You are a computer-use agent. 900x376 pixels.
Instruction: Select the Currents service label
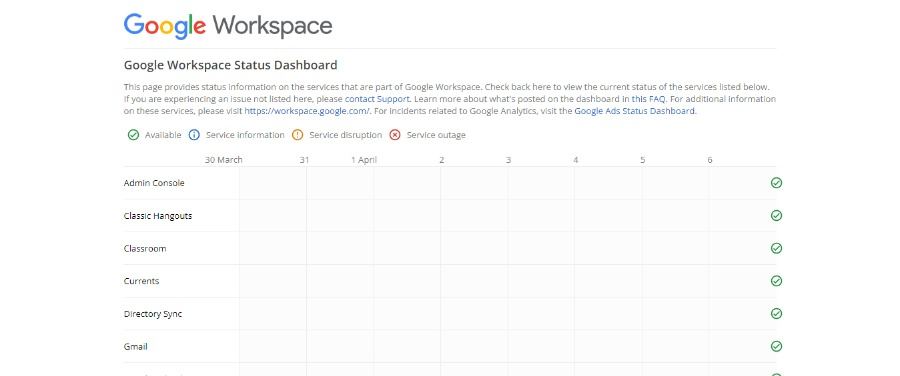pos(142,281)
